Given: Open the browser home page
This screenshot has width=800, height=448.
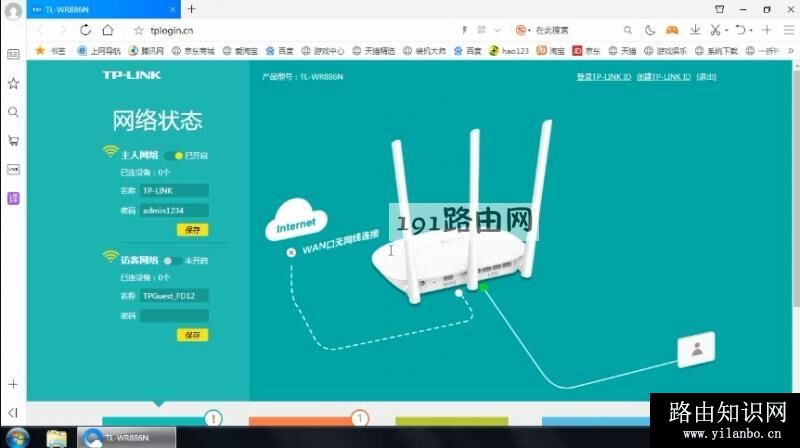Looking at the screenshot, I should pos(108,30).
